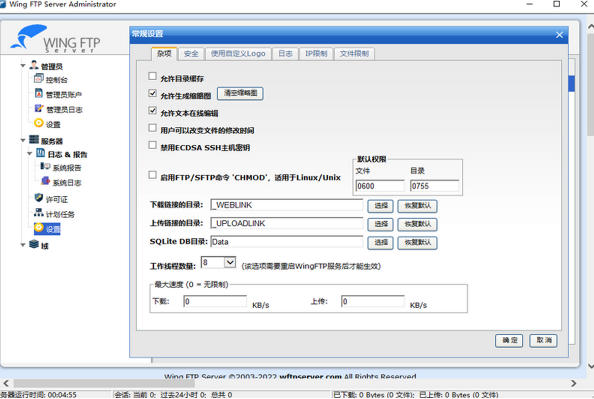
Task: Click status bar uptime text 00:04:55
Action: pos(62,395)
